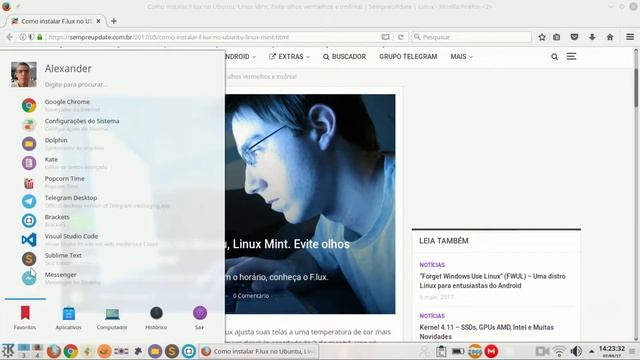Open the Firefox bookmarks library icon
The height and width of the screenshot is (360, 640).
click(x=557, y=37)
